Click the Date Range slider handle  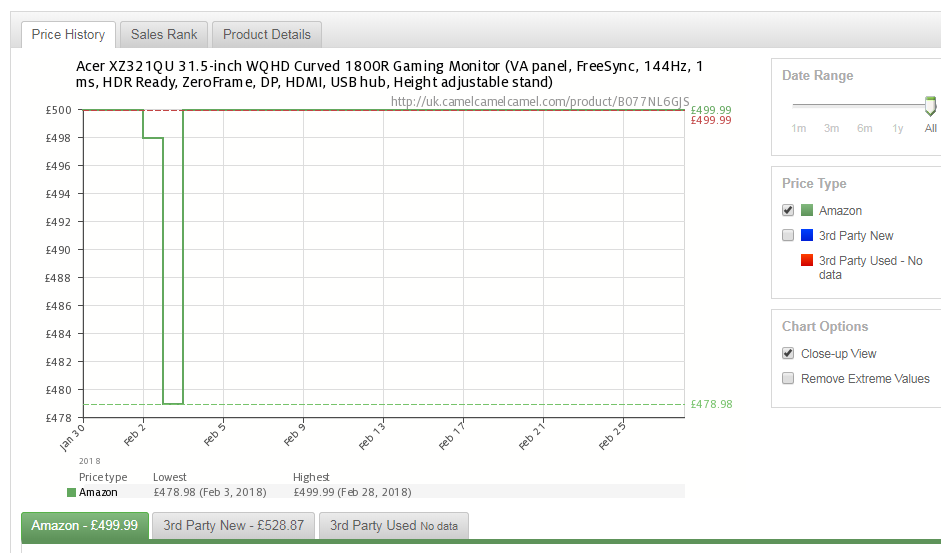click(x=930, y=106)
